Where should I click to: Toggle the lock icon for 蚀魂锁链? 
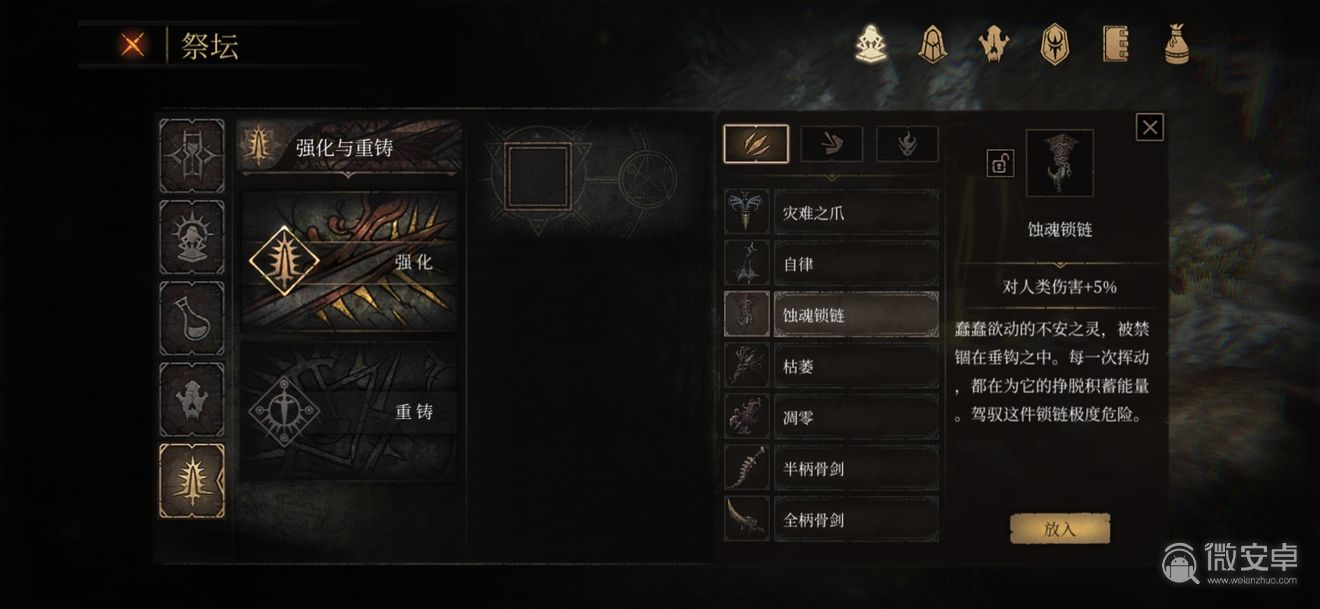(1000, 163)
